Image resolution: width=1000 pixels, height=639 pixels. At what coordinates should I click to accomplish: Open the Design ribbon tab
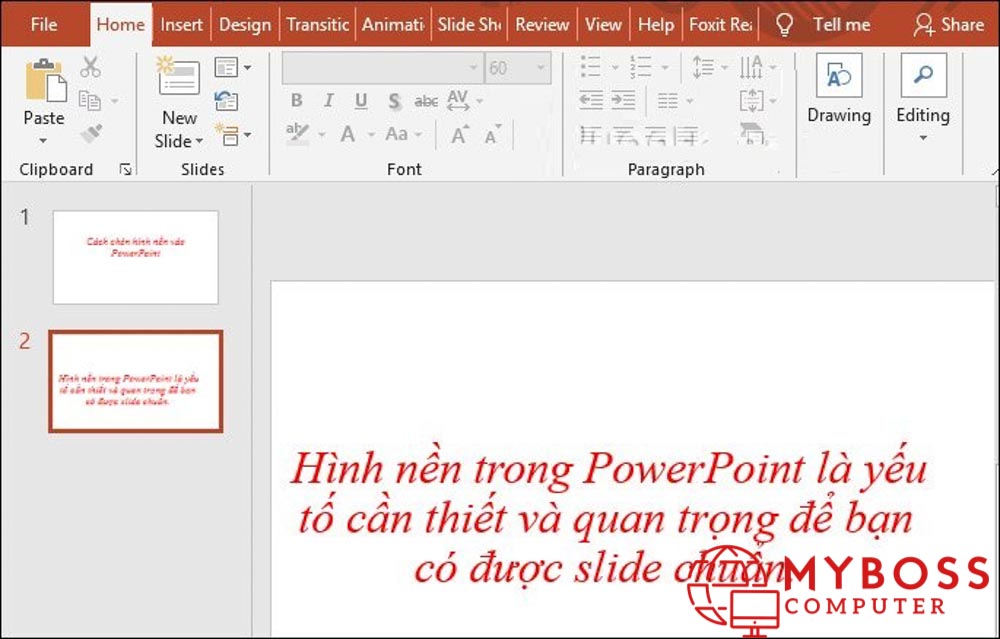pyautogui.click(x=245, y=24)
